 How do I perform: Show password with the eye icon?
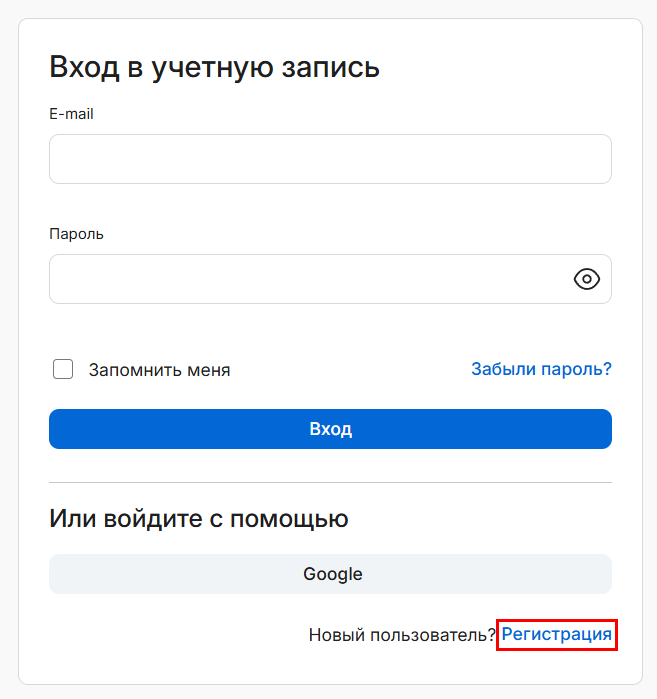[x=586, y=279]
